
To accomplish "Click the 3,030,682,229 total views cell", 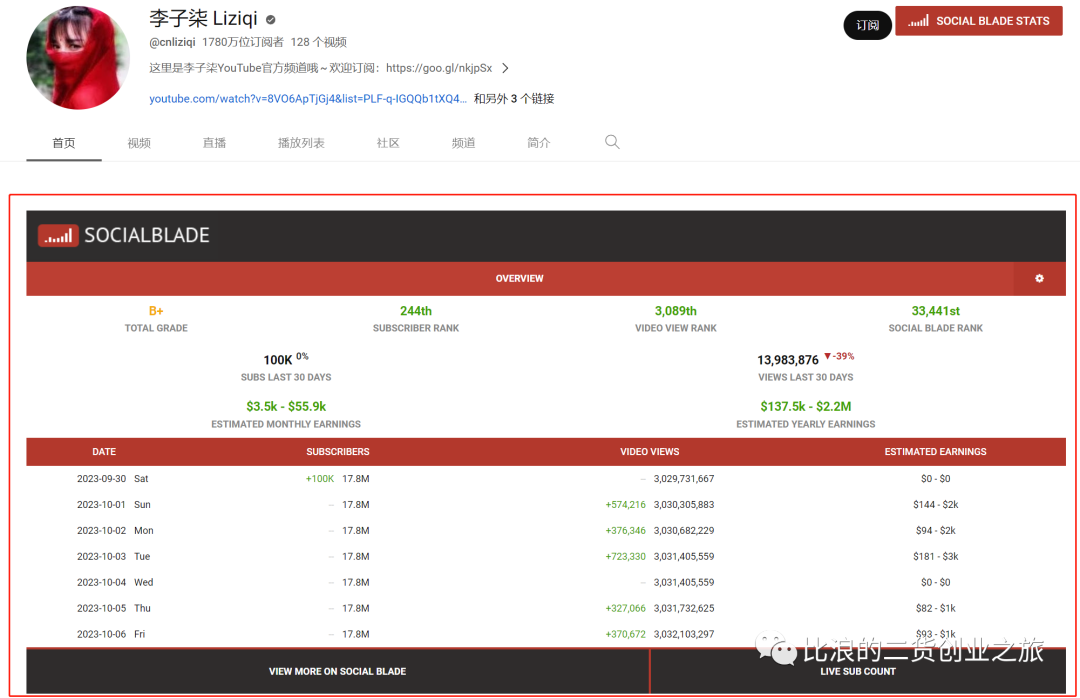I will 684,531.
